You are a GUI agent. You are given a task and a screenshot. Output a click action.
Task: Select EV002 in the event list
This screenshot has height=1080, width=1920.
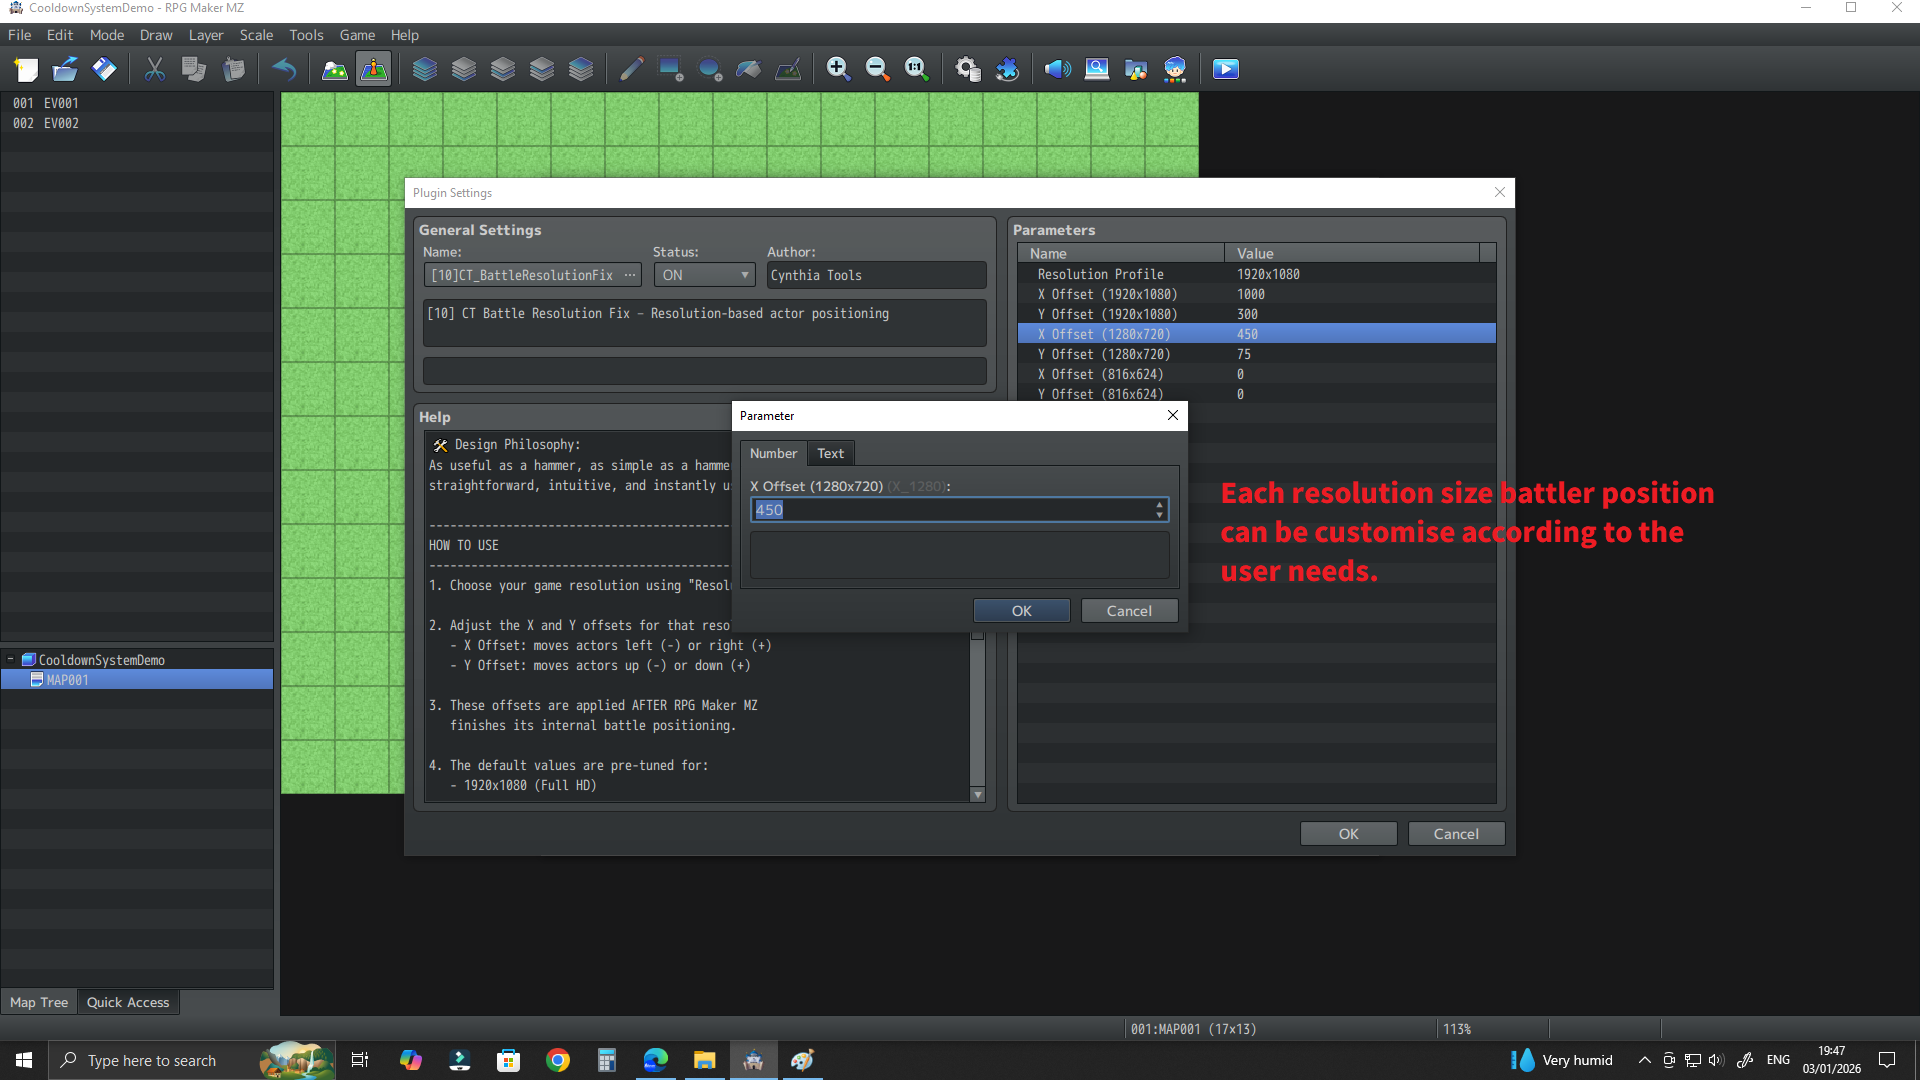(137, 123)
